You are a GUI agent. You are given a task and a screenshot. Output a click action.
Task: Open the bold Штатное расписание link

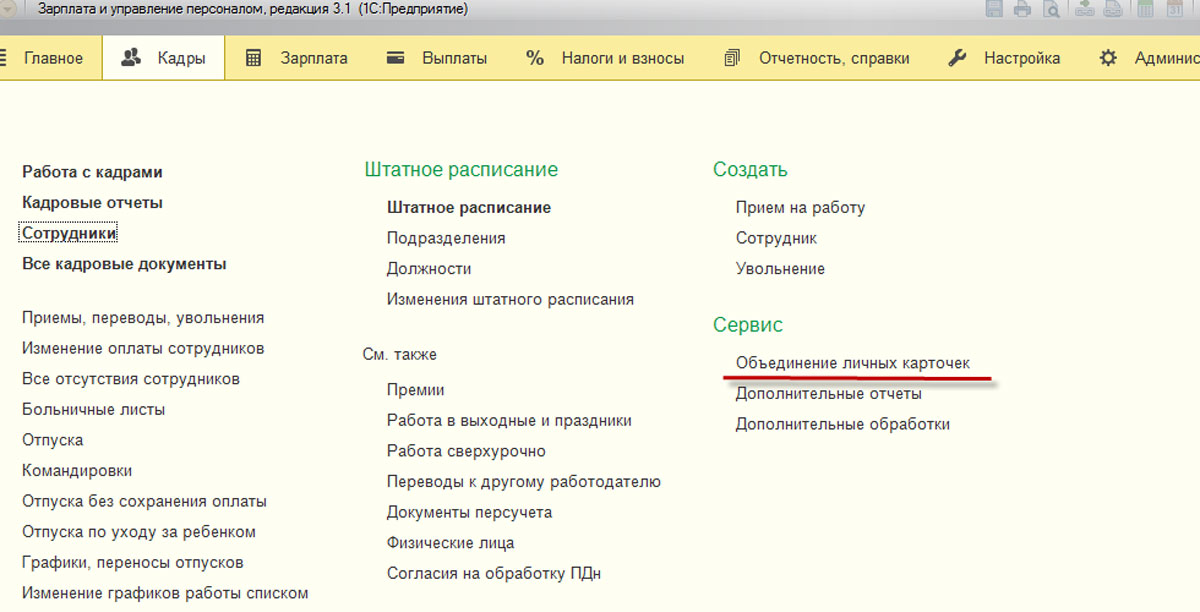pos(469,208)
